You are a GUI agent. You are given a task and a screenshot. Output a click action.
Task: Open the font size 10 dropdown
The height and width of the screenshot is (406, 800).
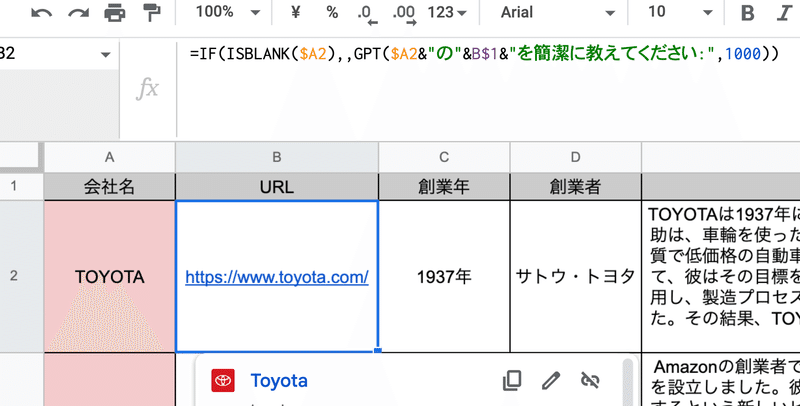click(680, 12)
